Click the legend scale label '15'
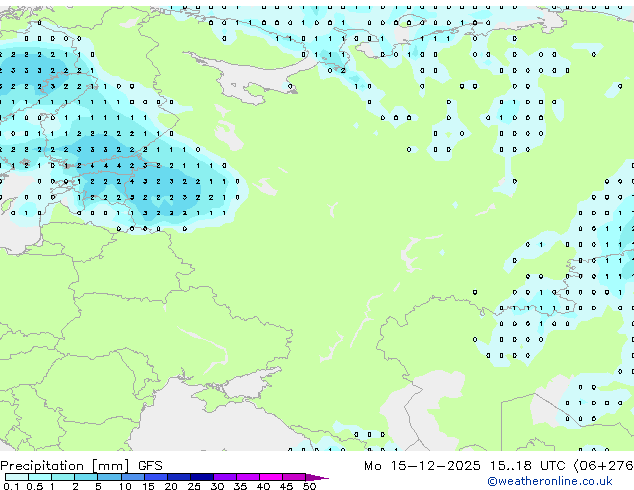 (x=148, y=486)
